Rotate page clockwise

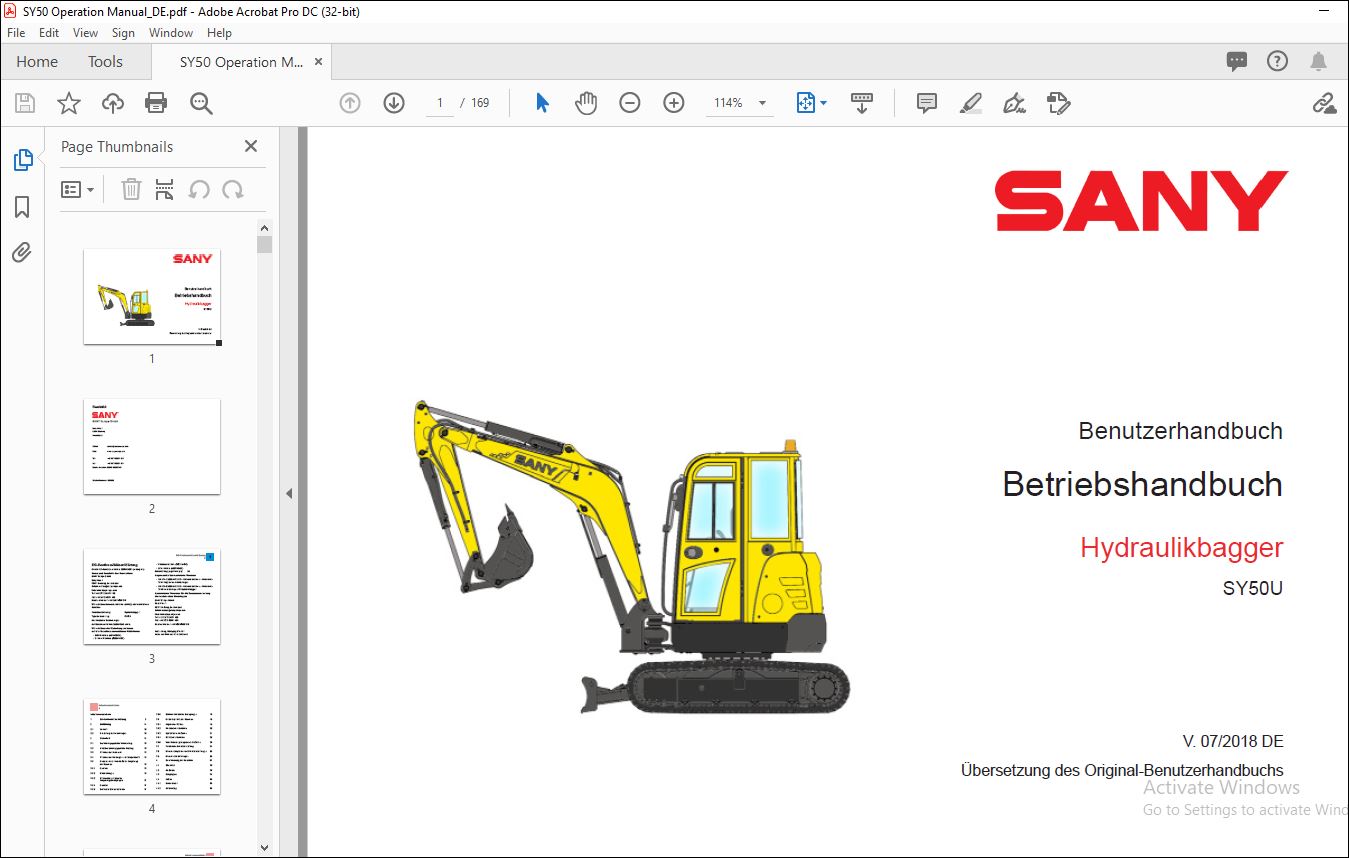pos(233,189)
